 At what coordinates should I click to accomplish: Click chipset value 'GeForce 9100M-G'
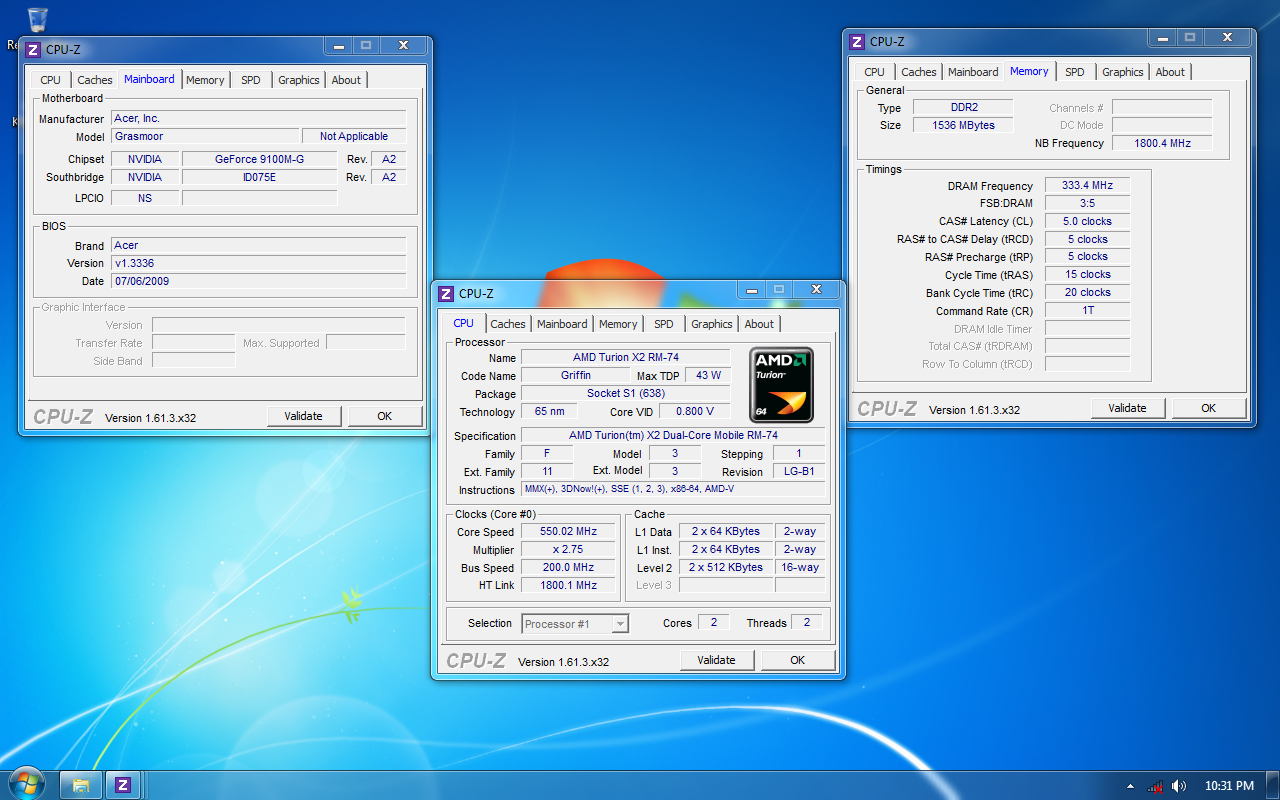260,159
